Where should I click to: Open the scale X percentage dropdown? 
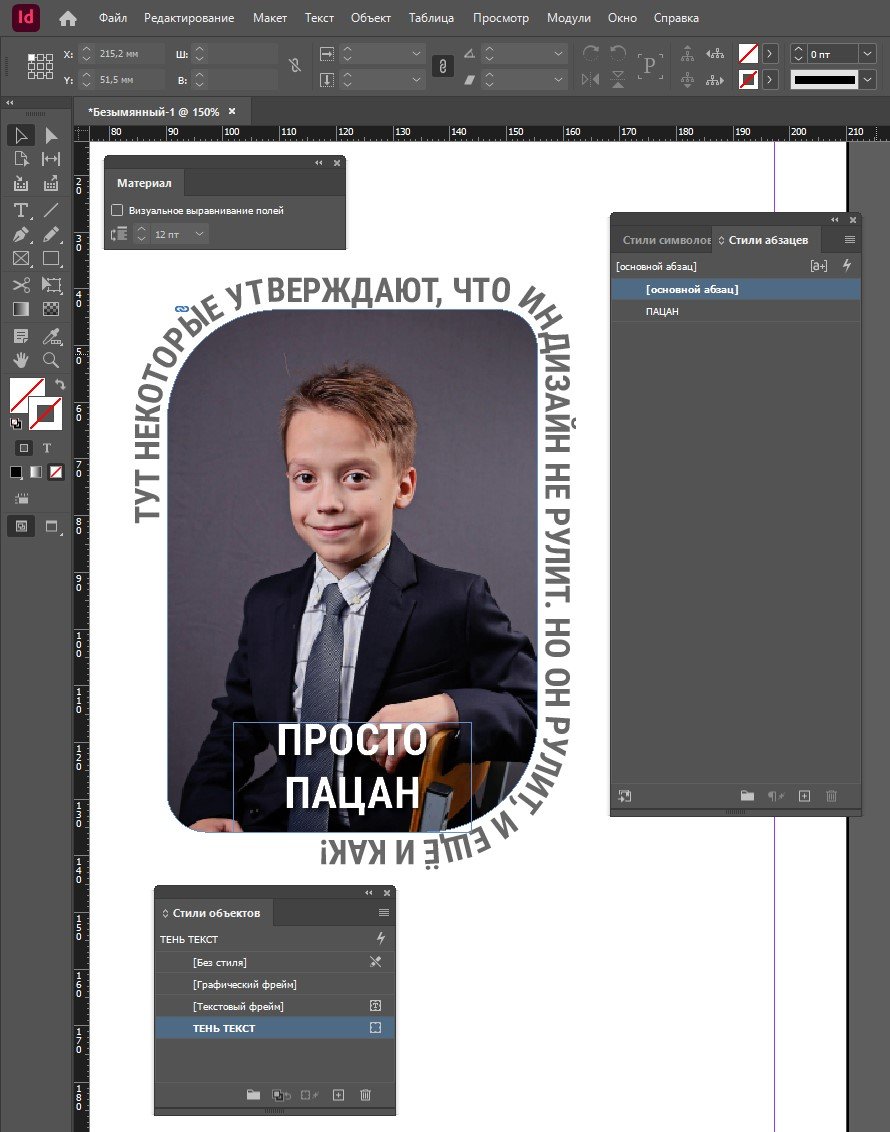point(416,53)
